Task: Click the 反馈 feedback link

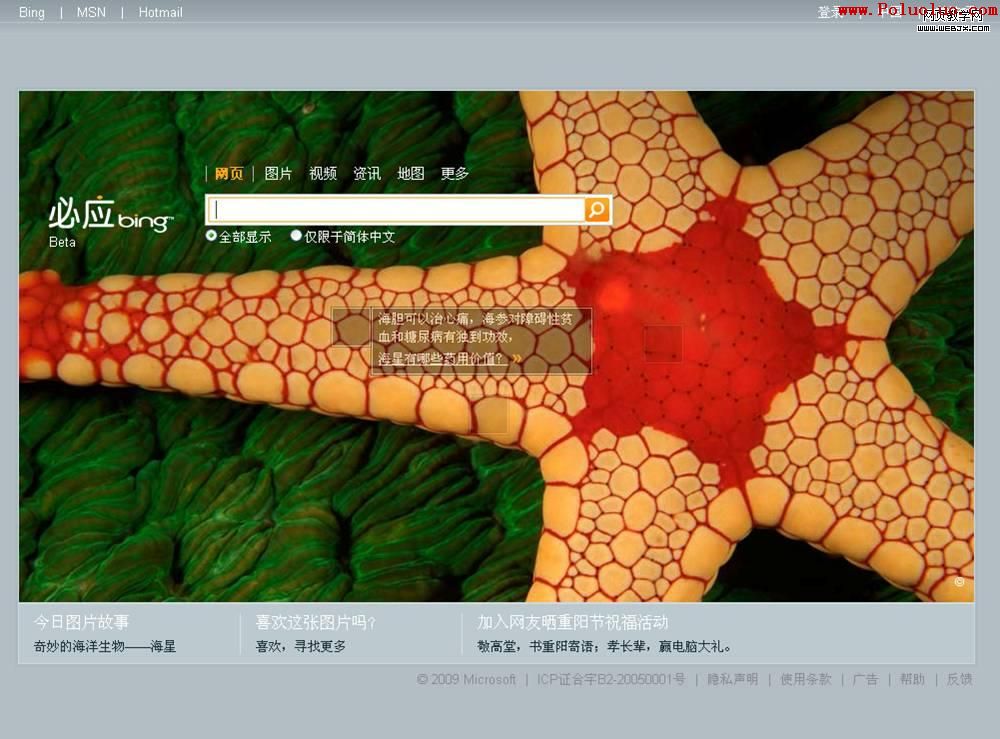Action: [959, 680]
